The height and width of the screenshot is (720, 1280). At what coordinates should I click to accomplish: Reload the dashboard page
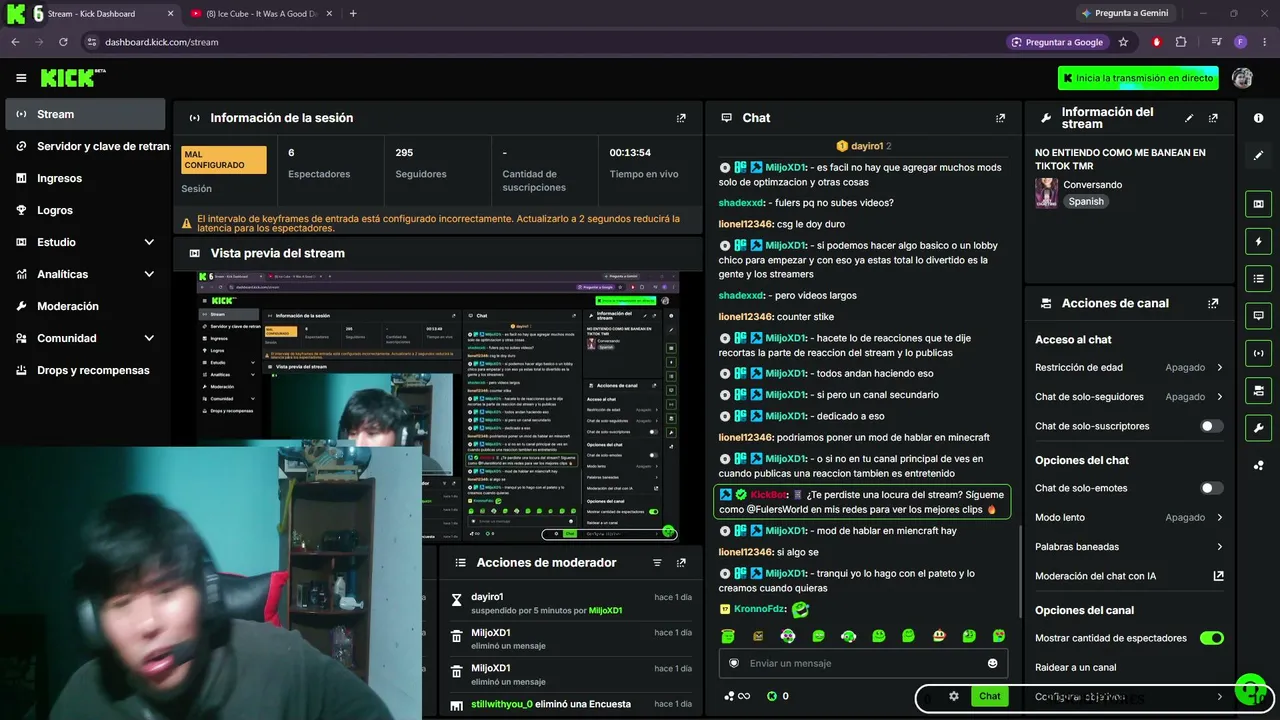[63, 42]
